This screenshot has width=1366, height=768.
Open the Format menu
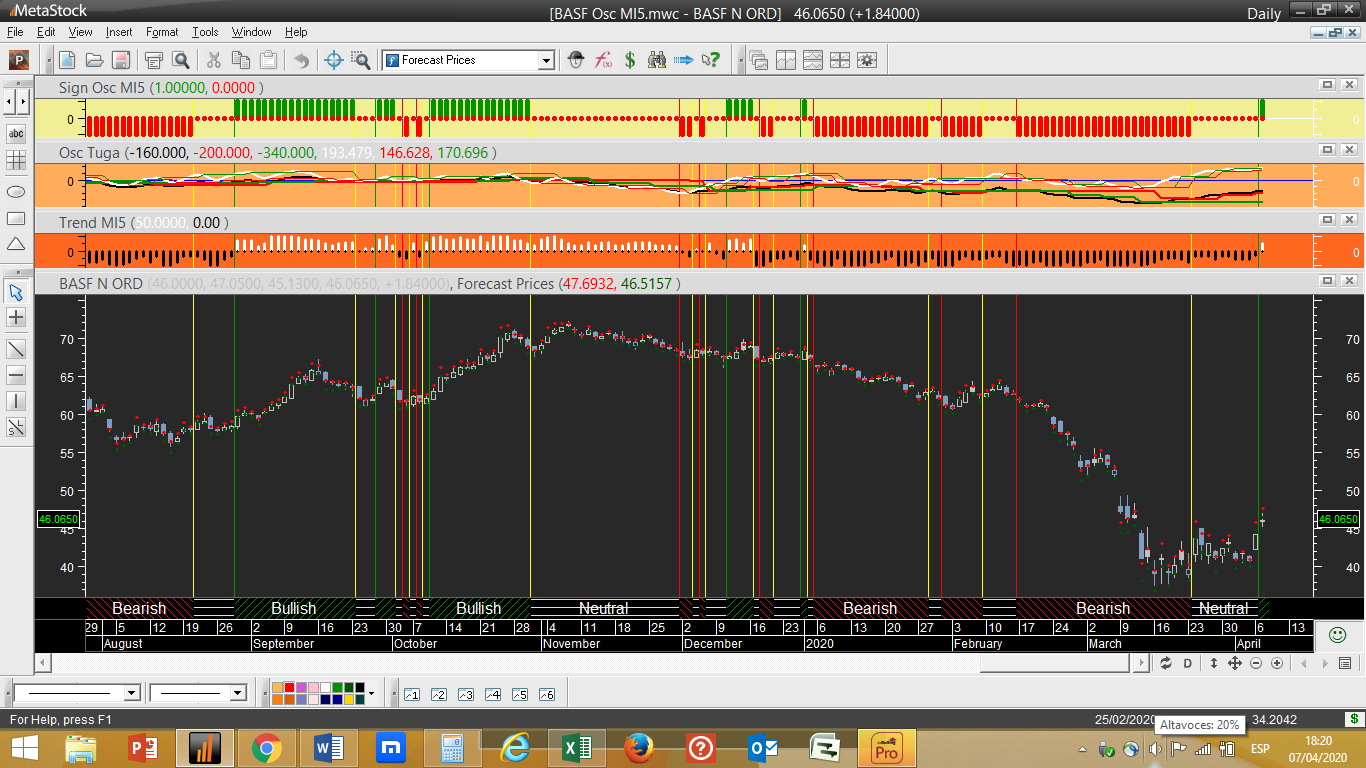pos(162,32)
